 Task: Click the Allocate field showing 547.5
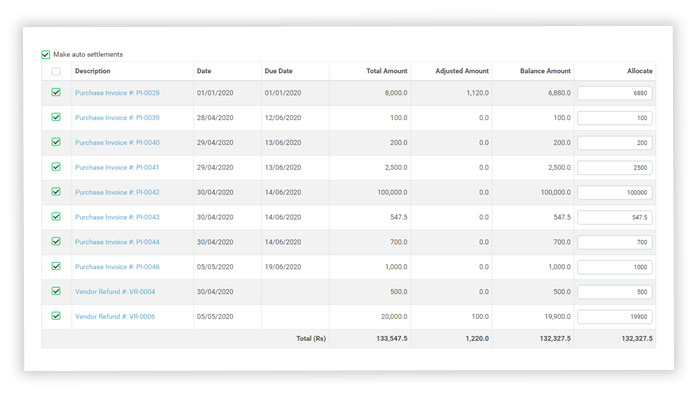(x=615, y=218)
